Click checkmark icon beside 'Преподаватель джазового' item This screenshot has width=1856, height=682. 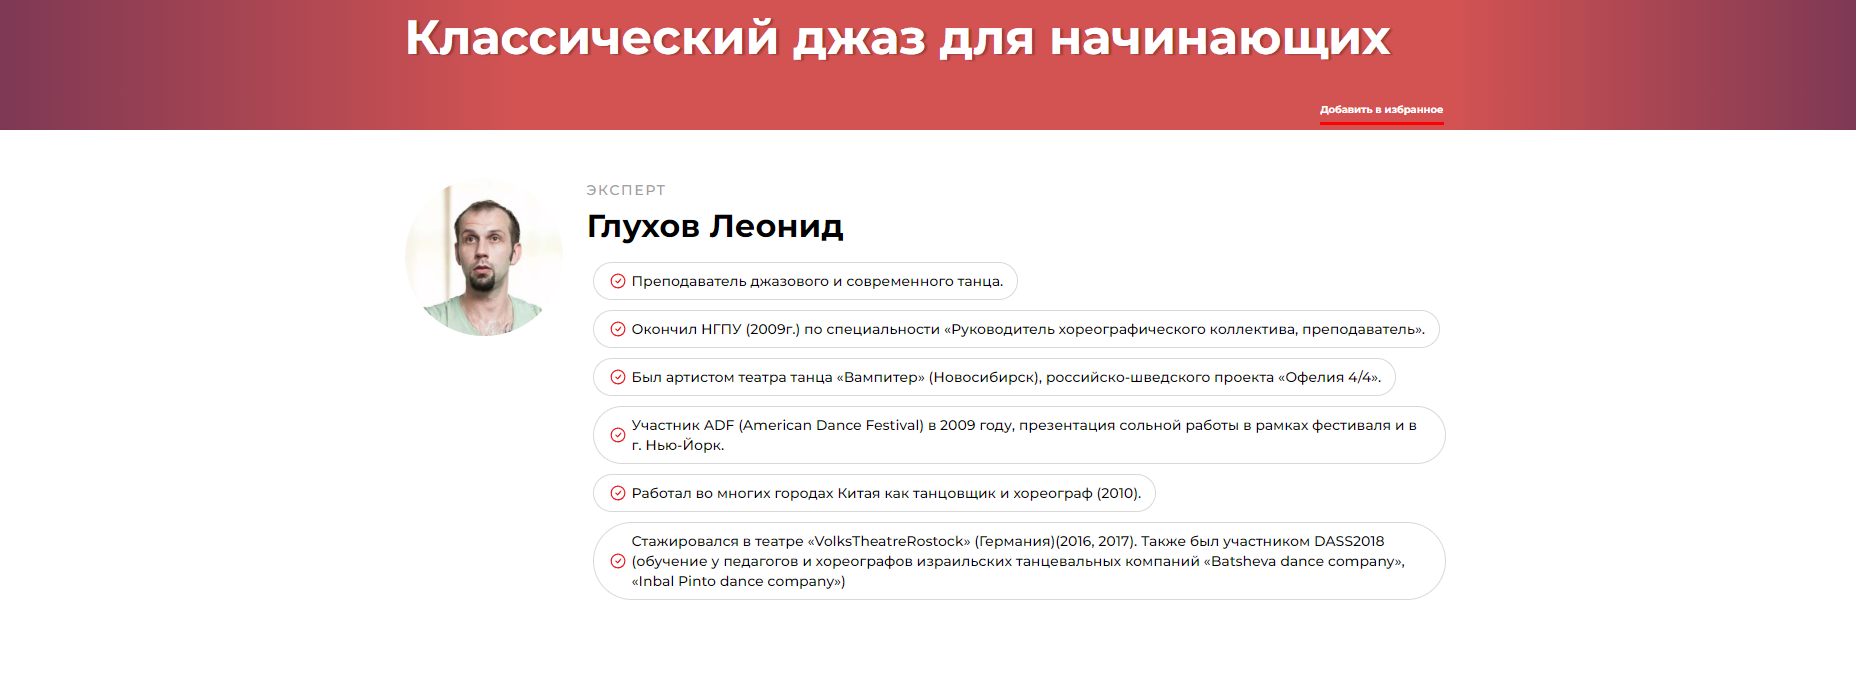pyautogui.click(x=618, y=281)
